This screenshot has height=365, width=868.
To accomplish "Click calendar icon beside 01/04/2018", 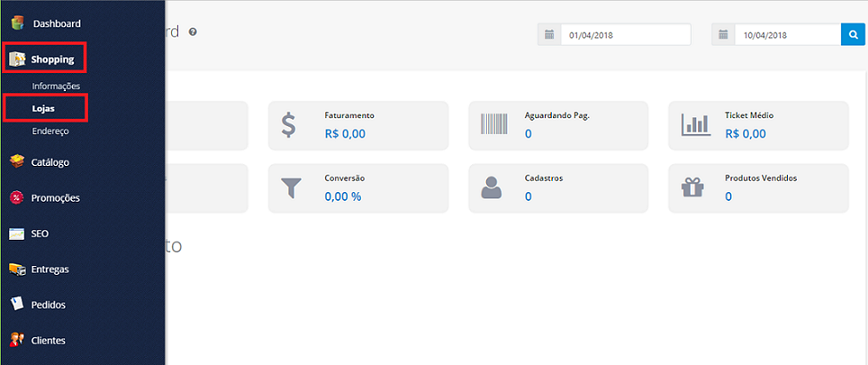I will point(549,35).
